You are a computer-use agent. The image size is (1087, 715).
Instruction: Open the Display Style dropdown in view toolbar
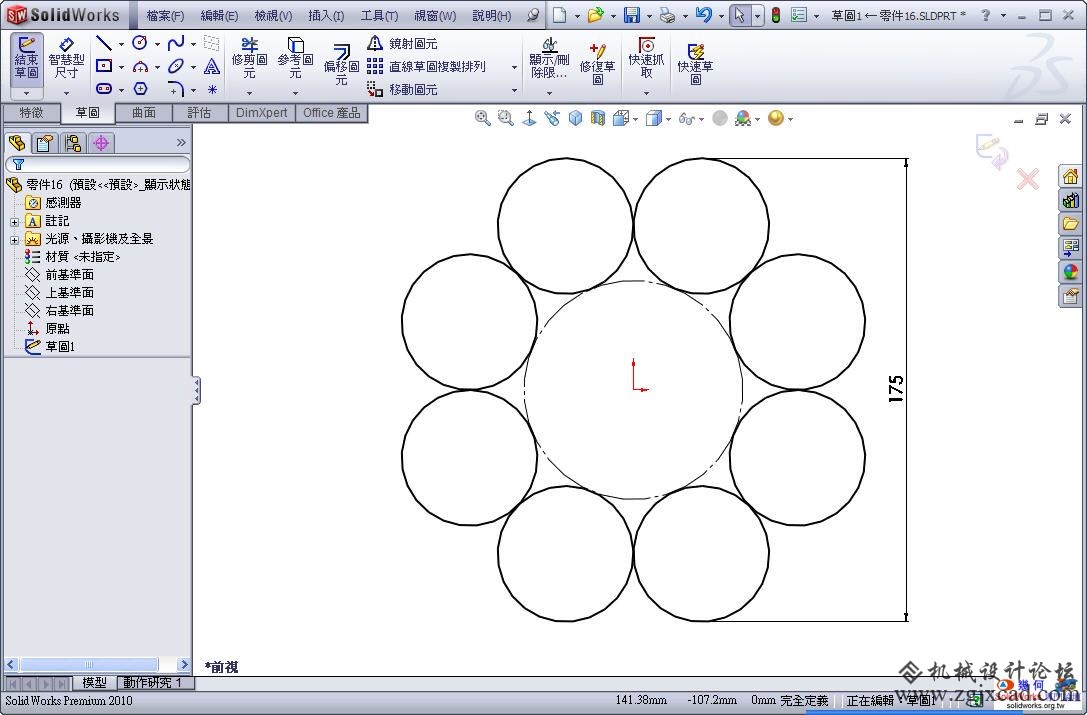click(x=668, y=119)
